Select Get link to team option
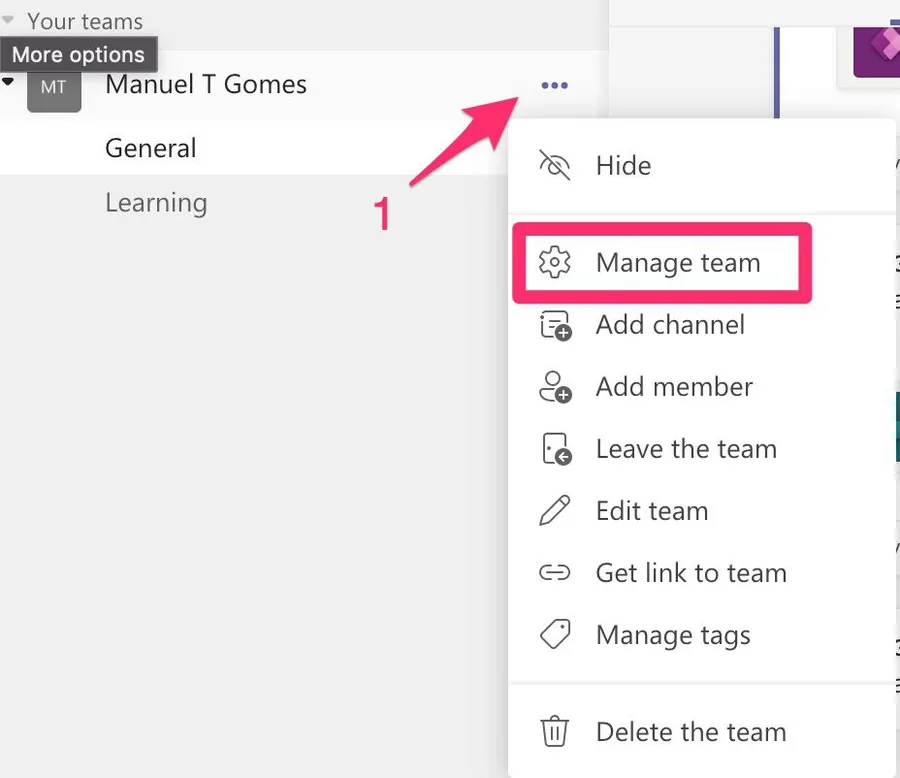The height and width of the screenshot is (778, 900). click(691, 573)
